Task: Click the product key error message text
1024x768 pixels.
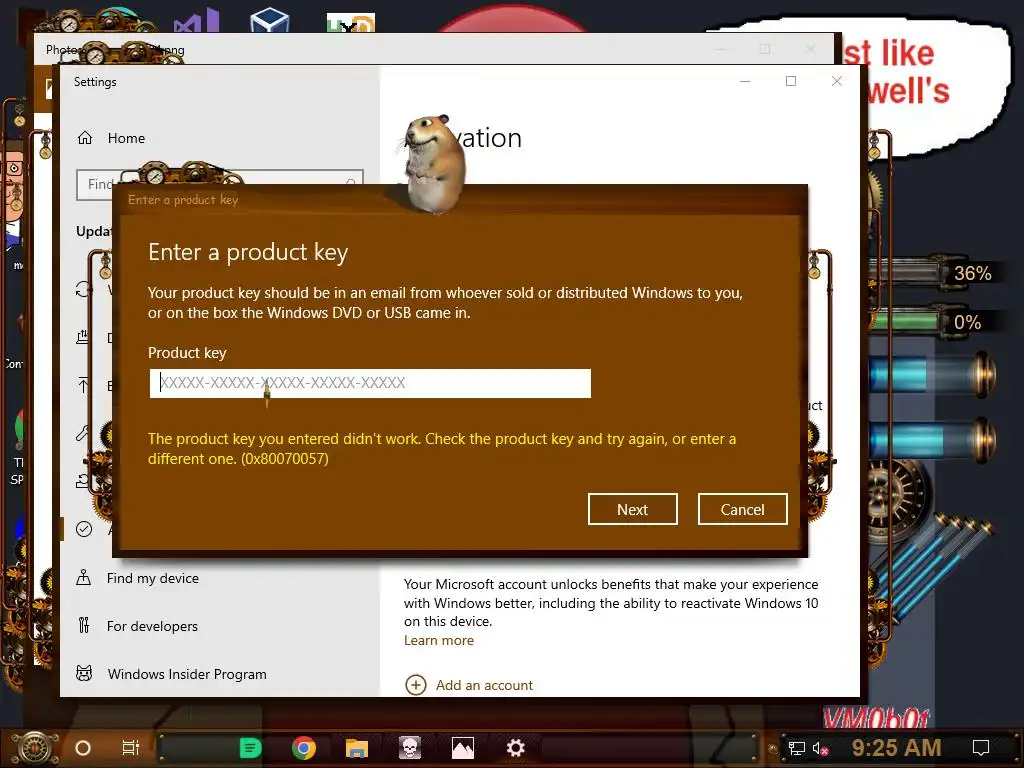Action: pyautogui.click(x=441, y=449)
